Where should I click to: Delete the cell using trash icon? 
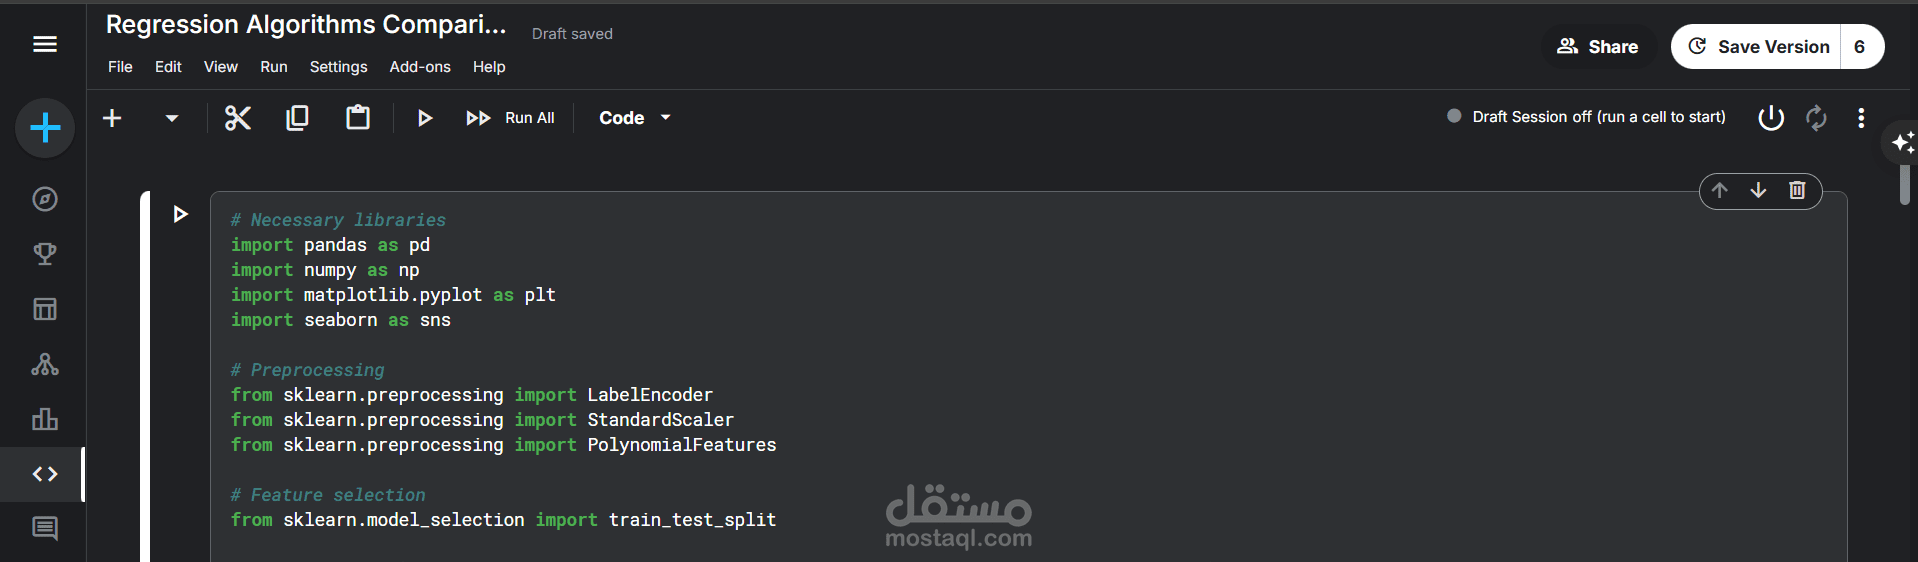1797,190
